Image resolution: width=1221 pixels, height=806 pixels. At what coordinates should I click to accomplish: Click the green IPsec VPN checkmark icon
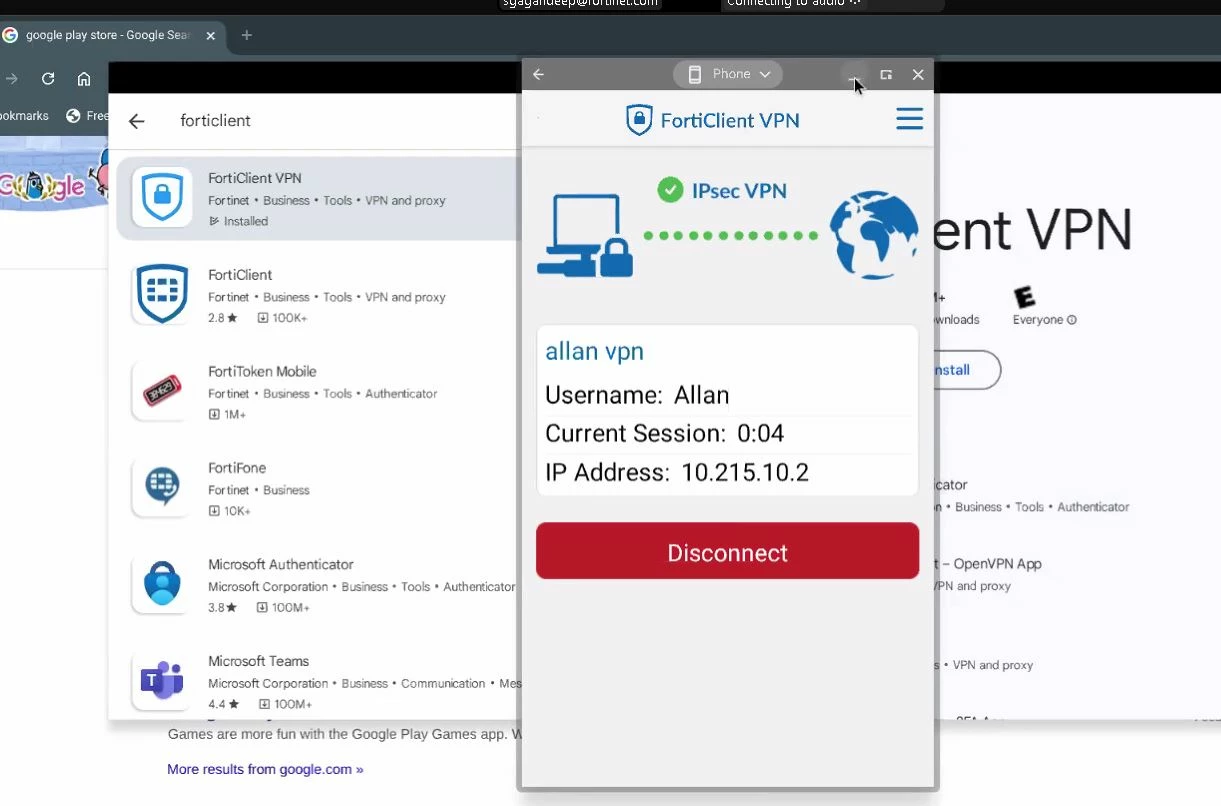click(x=670, y=190)
